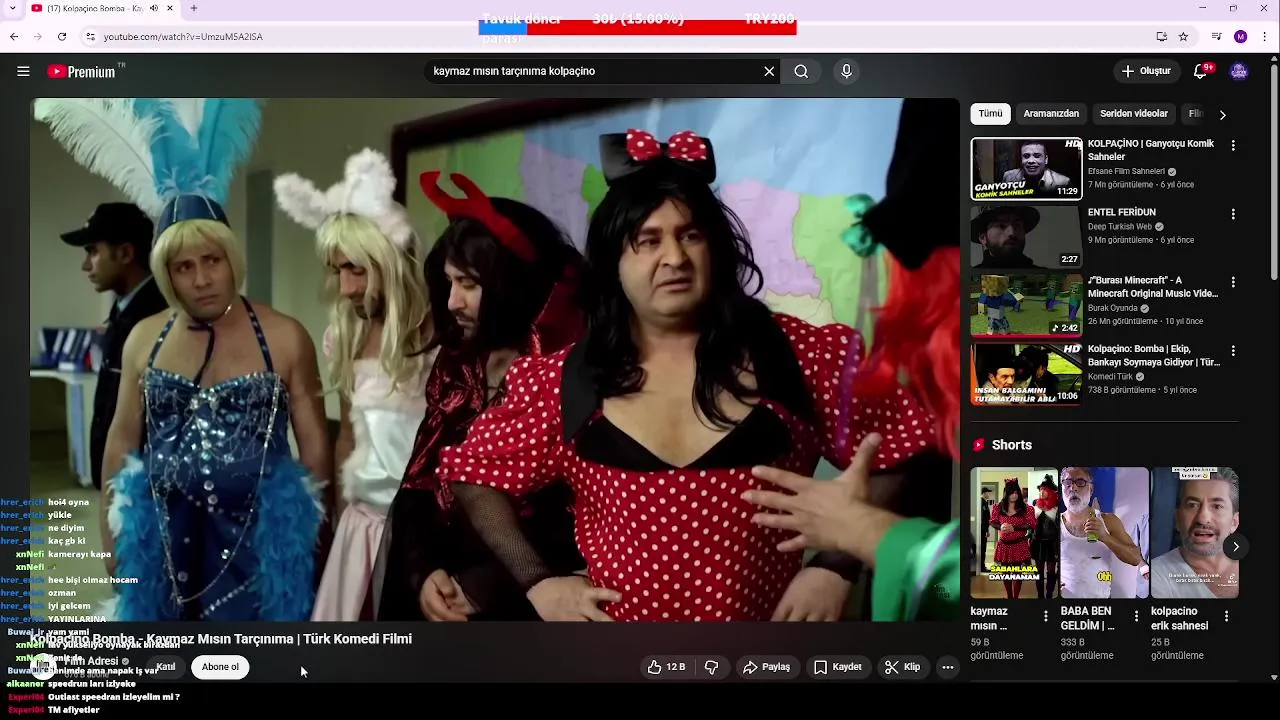The height and width of the screenshot is (720, 1280).
Task: Click the Komedi Türk channel name
Action: [x=1110, y=377]
